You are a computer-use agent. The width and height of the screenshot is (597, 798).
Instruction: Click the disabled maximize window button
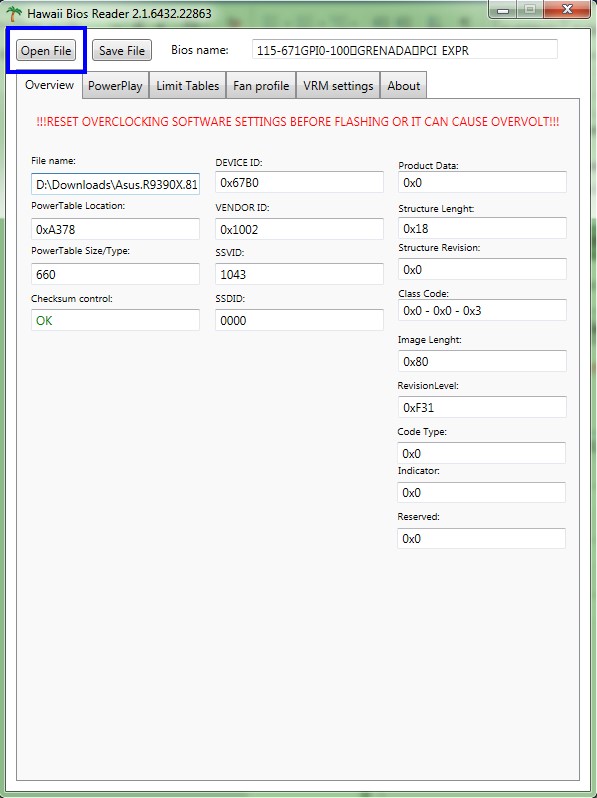click(x=530, y=10)
